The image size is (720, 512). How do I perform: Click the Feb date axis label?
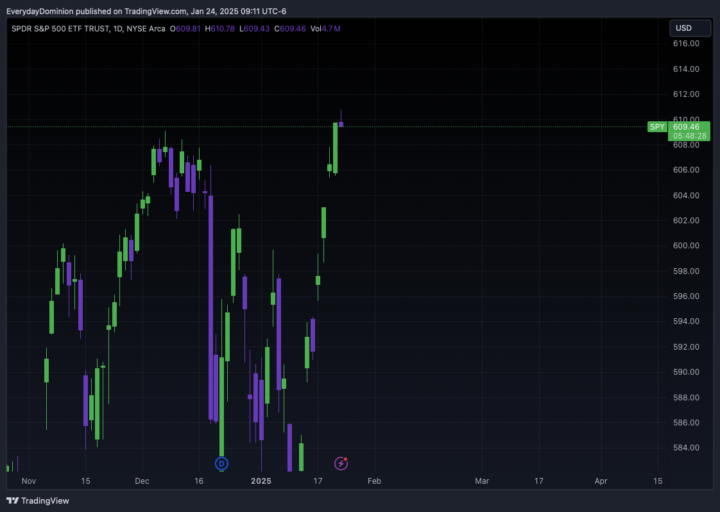(x=374, y=481)
